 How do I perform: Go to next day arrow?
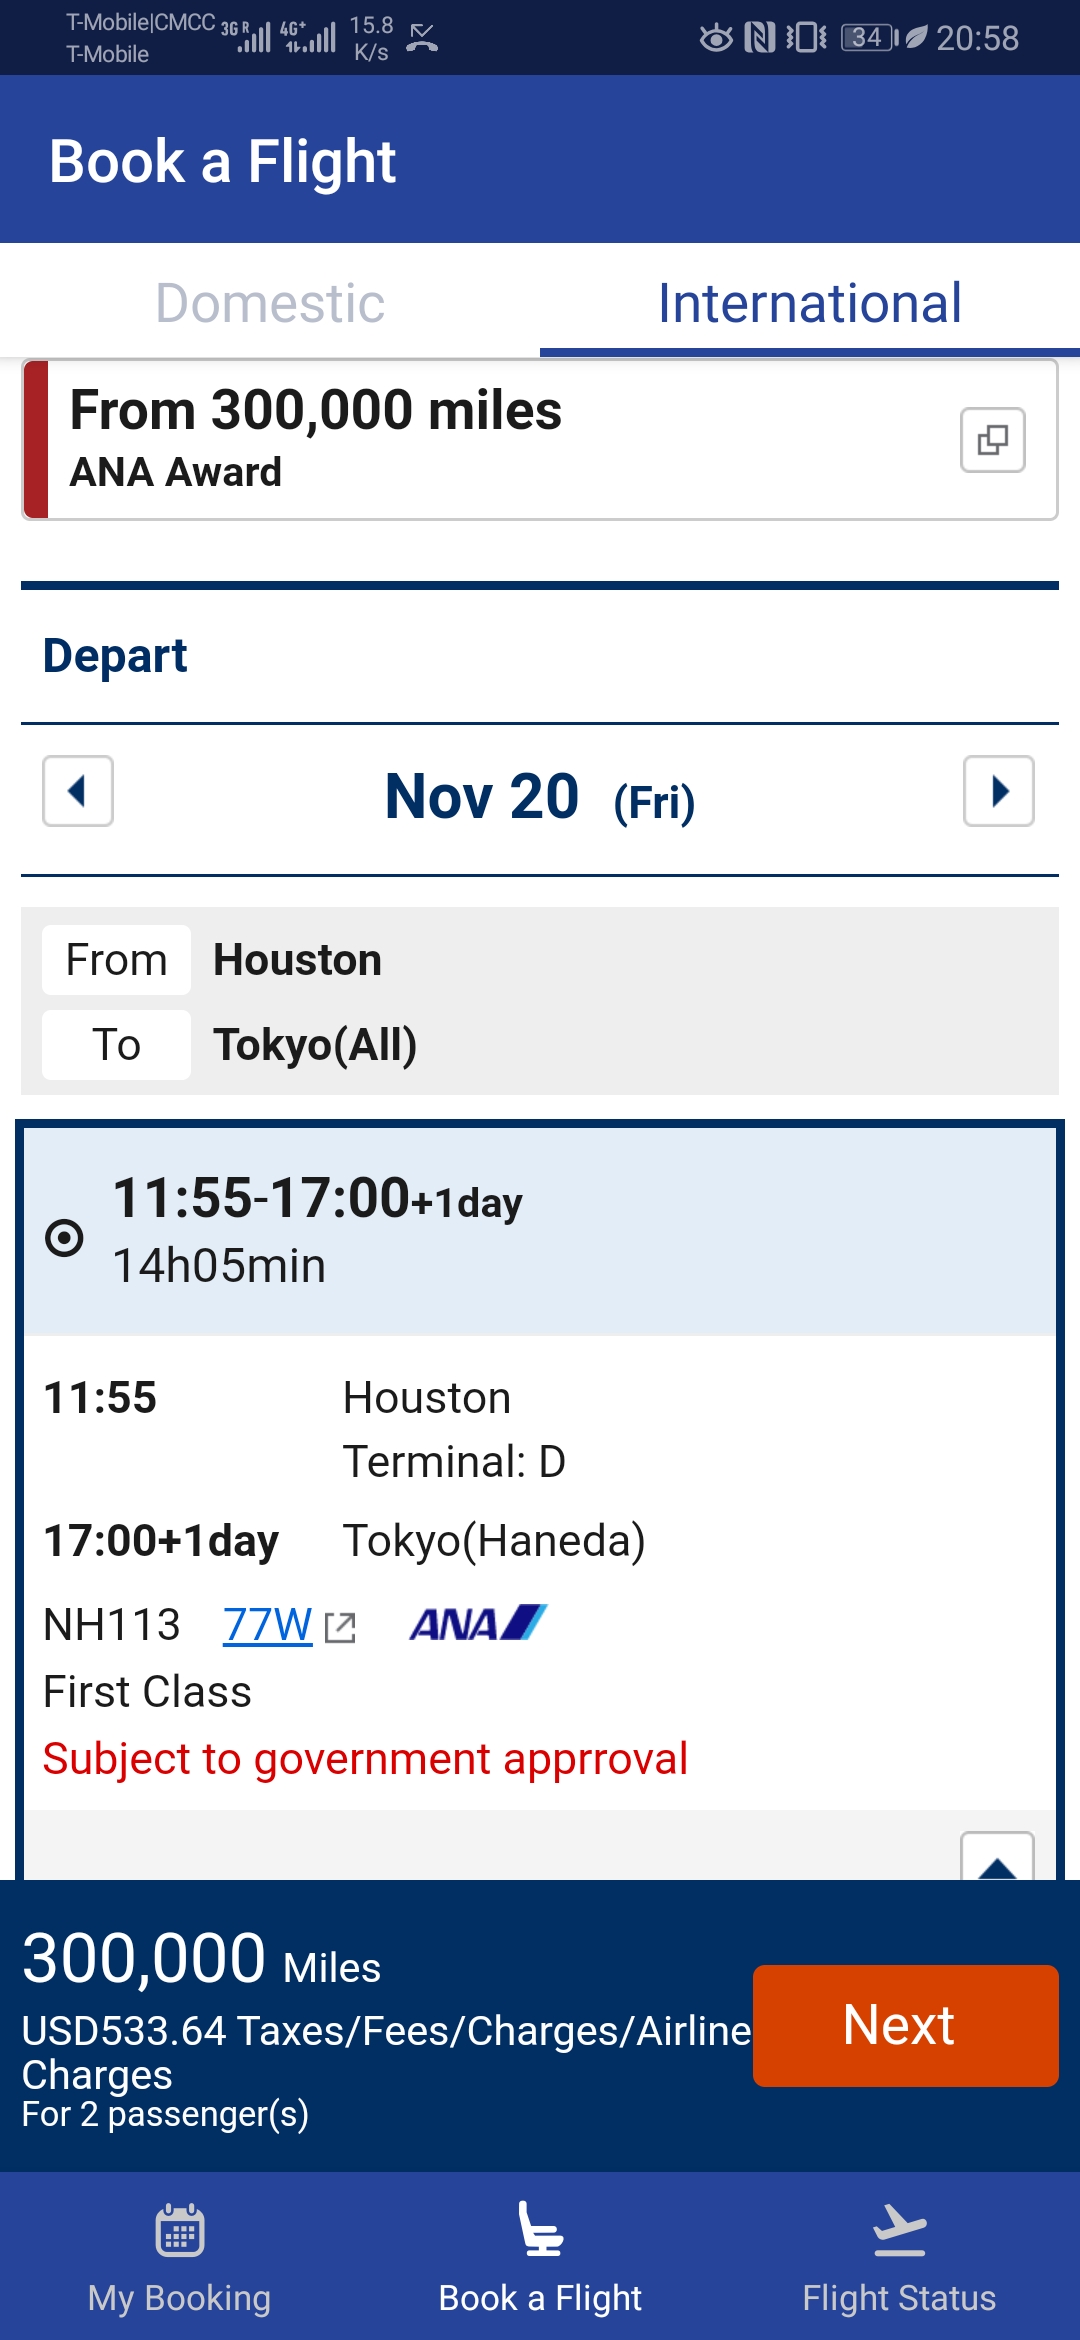tap(998, 791)
